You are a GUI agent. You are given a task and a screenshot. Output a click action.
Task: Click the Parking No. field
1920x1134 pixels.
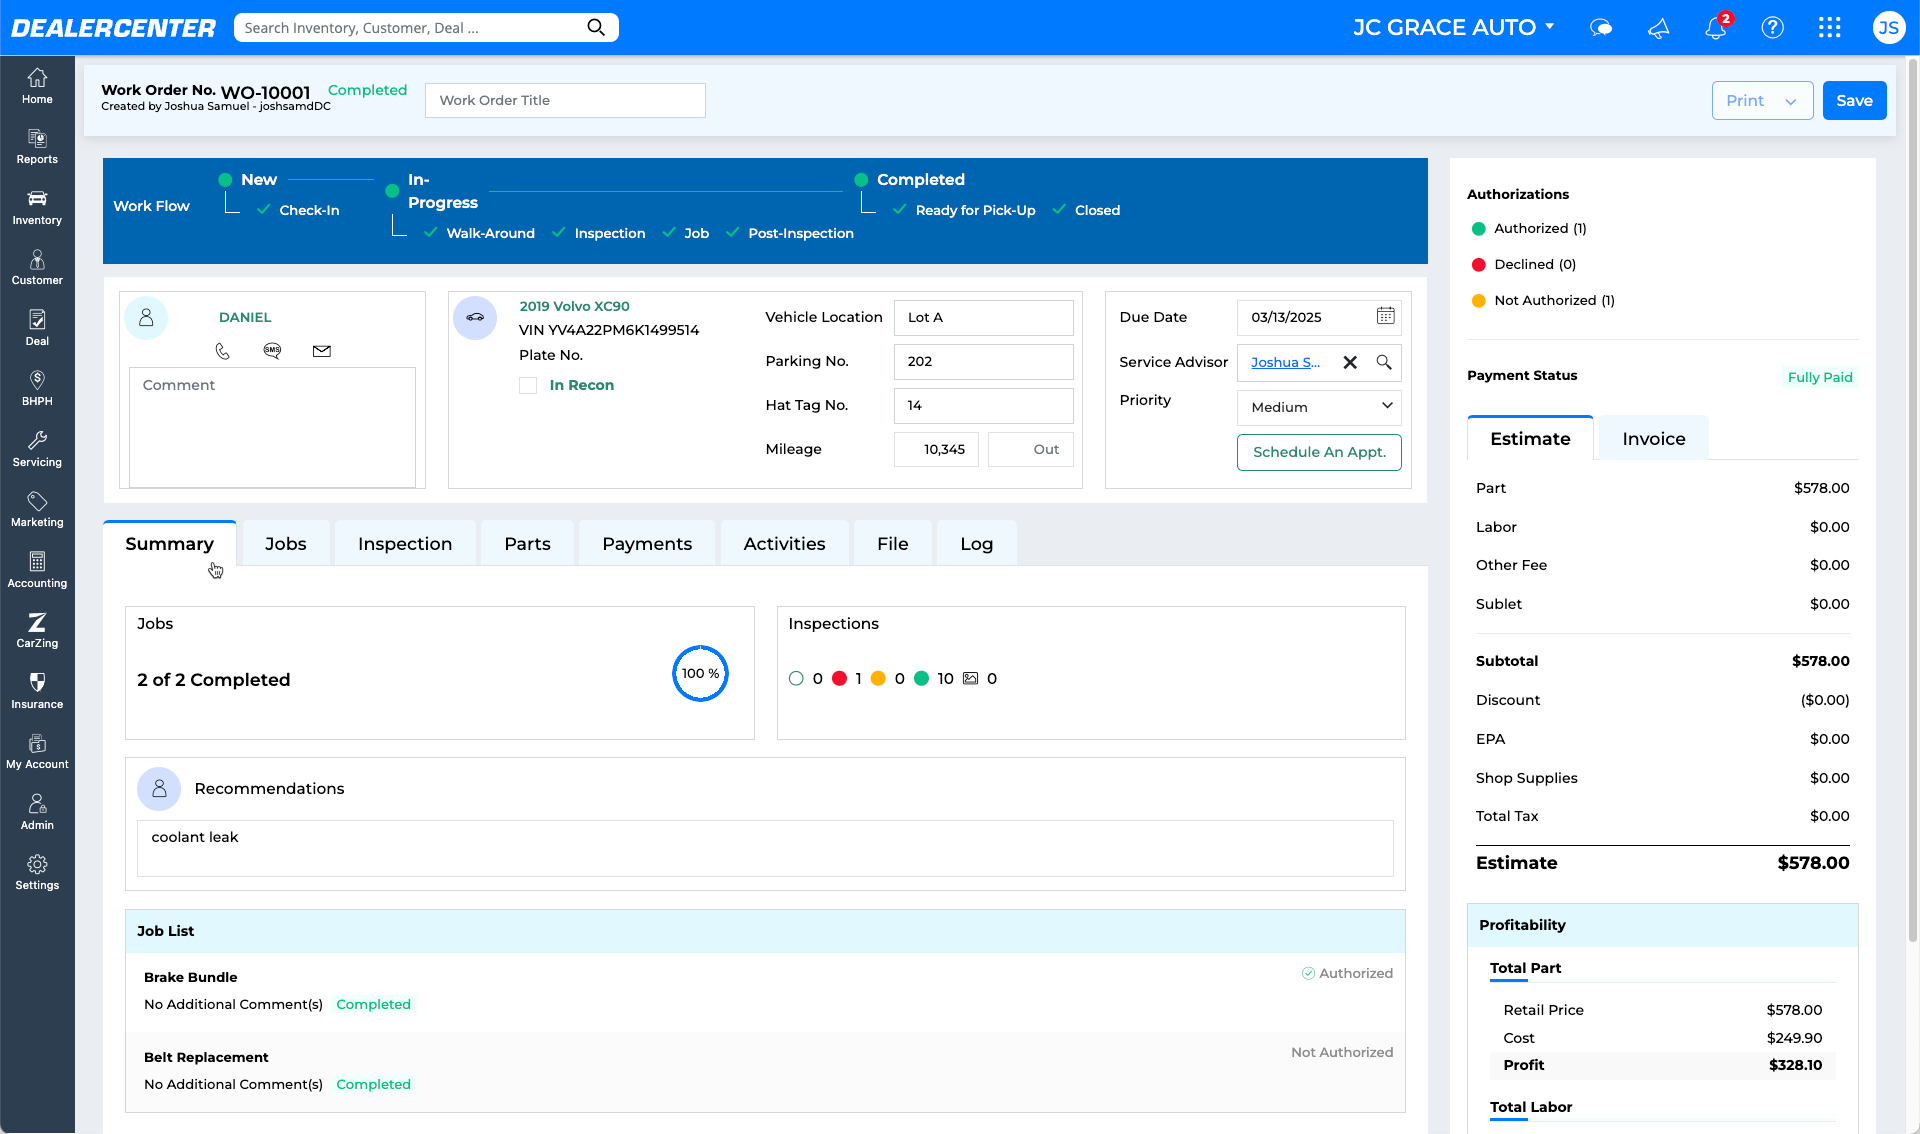pos(983,361)
